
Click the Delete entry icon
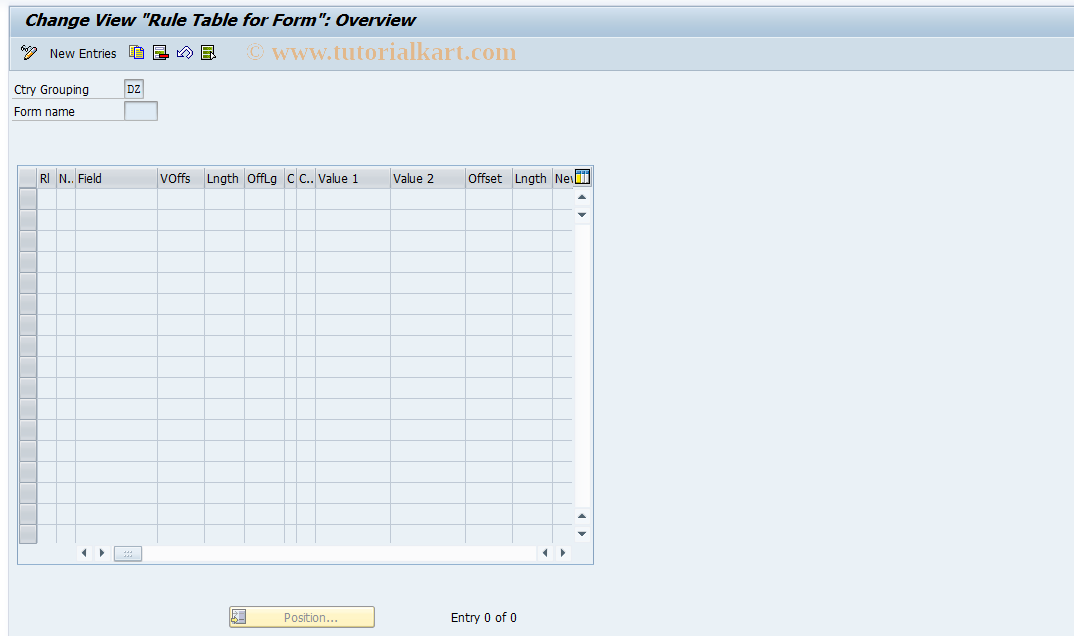pyautogui.click(x=161, y=53)
